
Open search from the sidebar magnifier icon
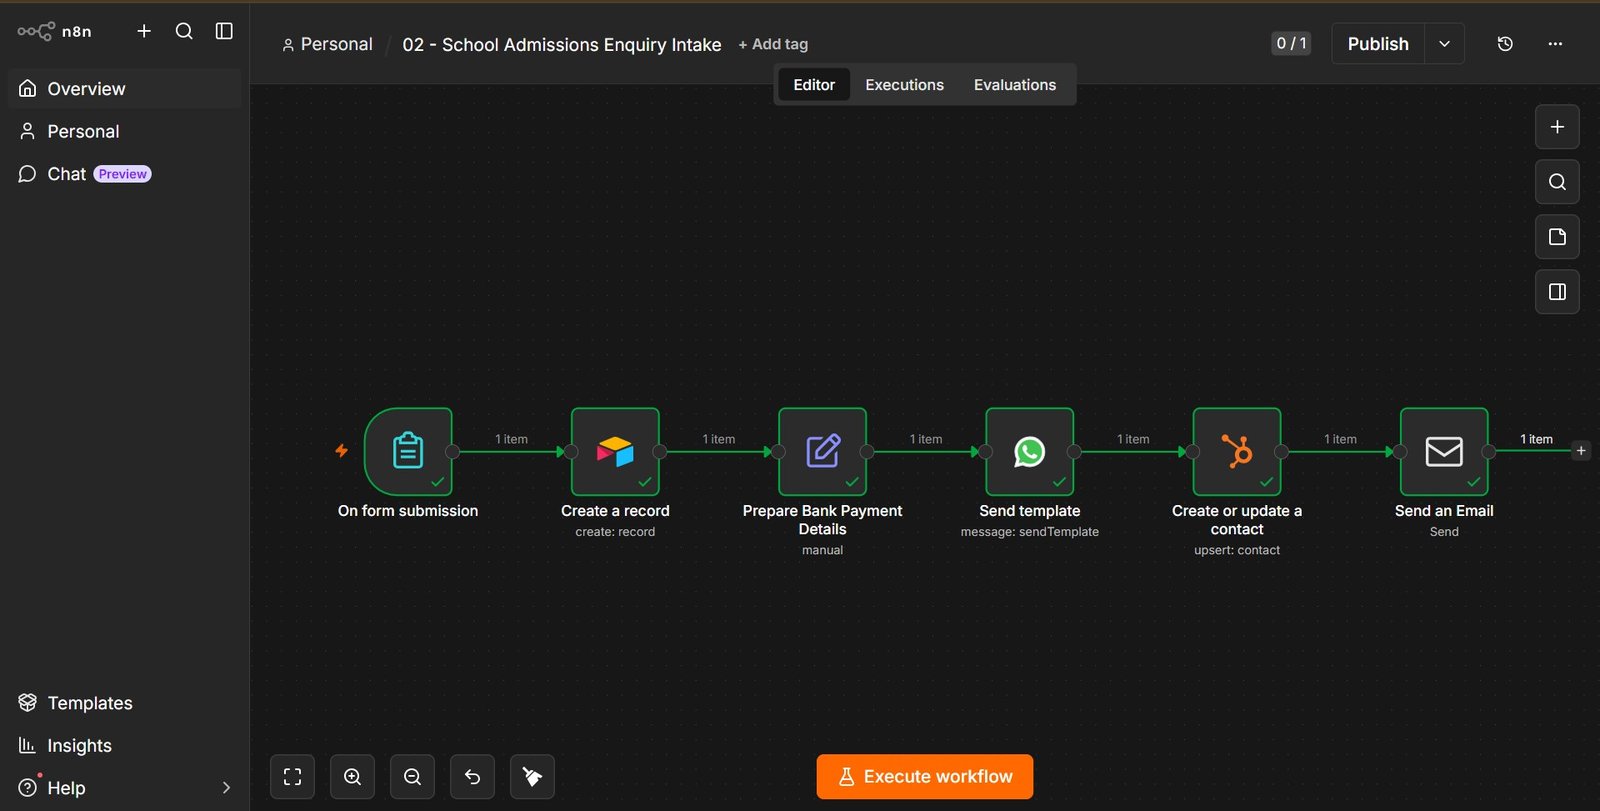click(184, 31)
